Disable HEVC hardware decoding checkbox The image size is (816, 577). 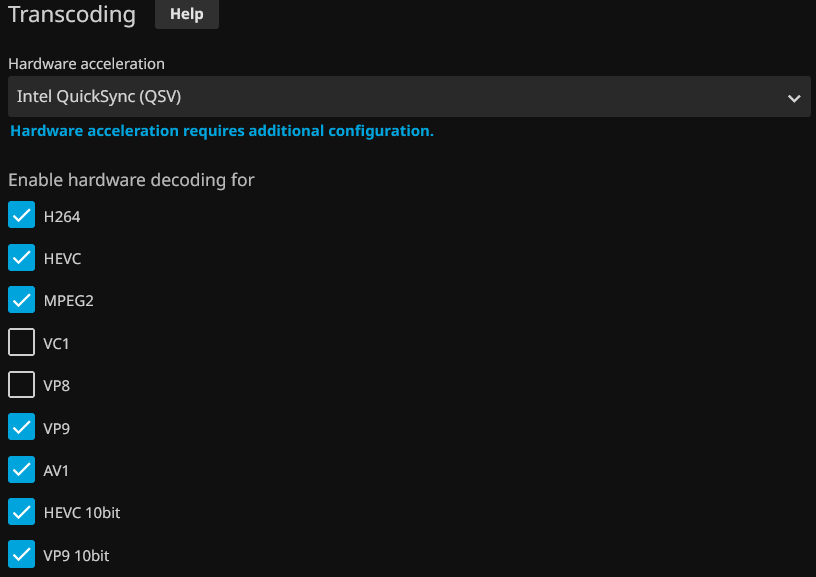coord(21,258)
